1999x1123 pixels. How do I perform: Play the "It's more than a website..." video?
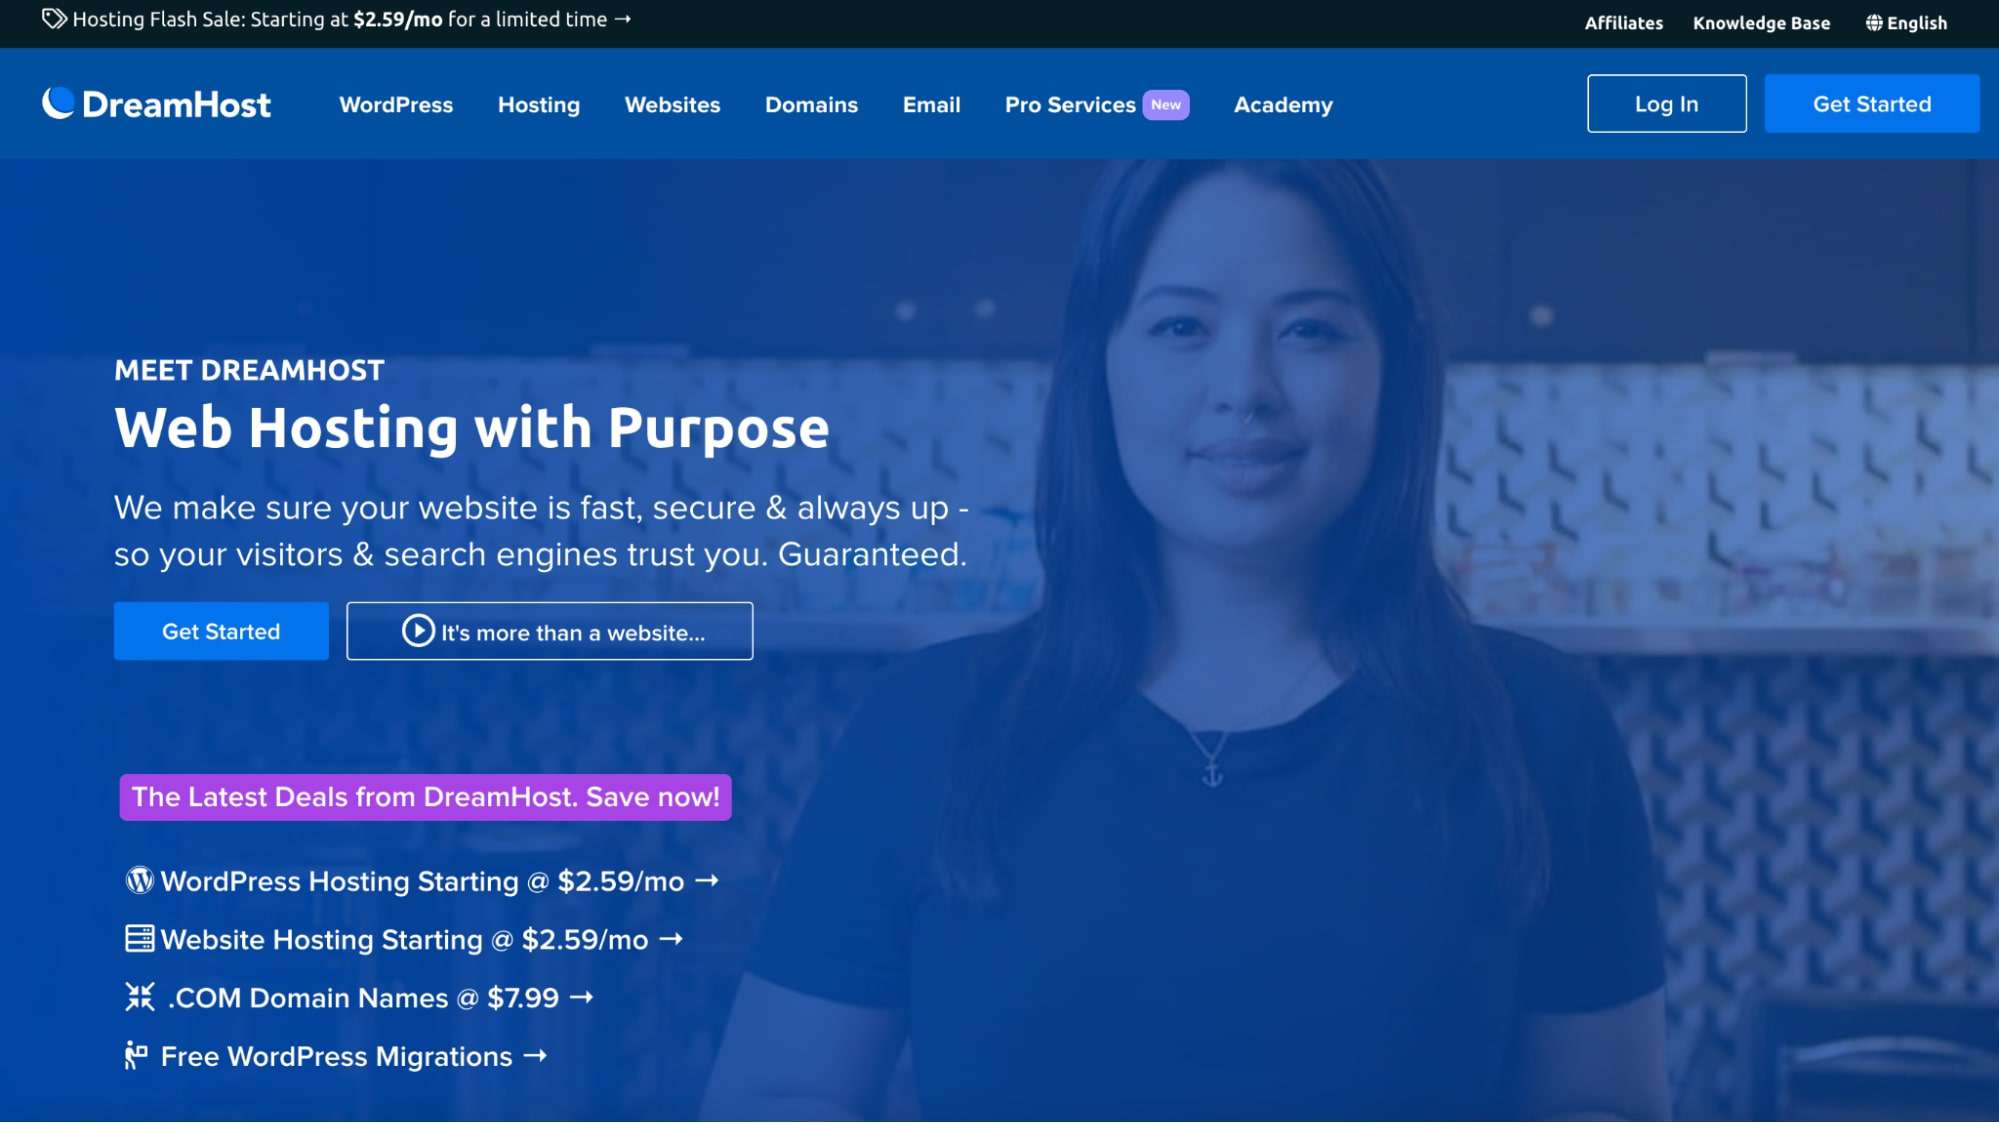550,631
